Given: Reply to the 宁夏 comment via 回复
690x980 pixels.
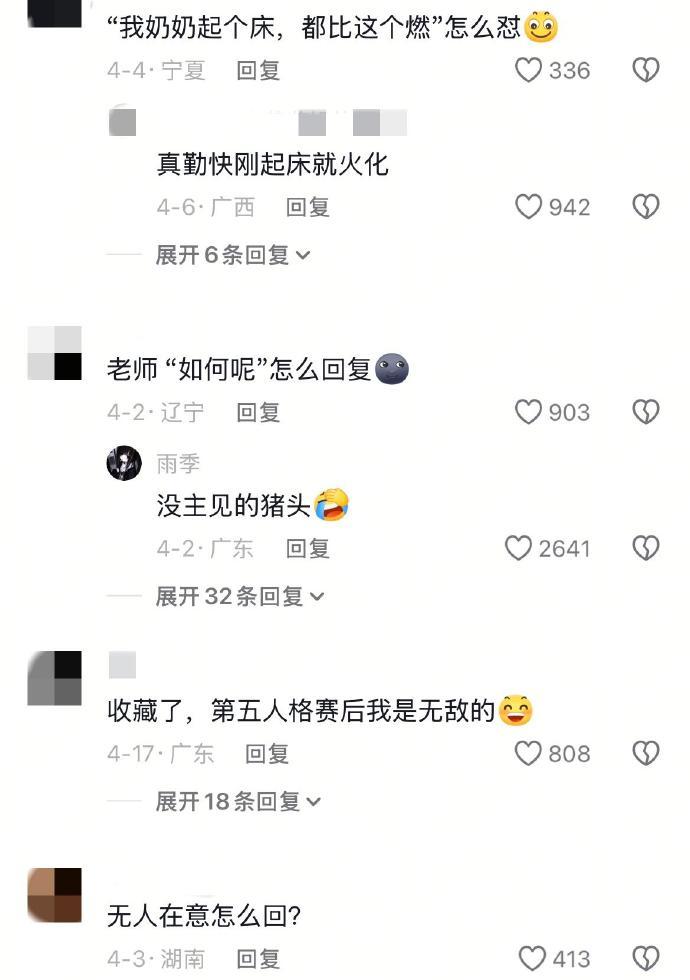Looking at the screenshot, I should 258,71.
